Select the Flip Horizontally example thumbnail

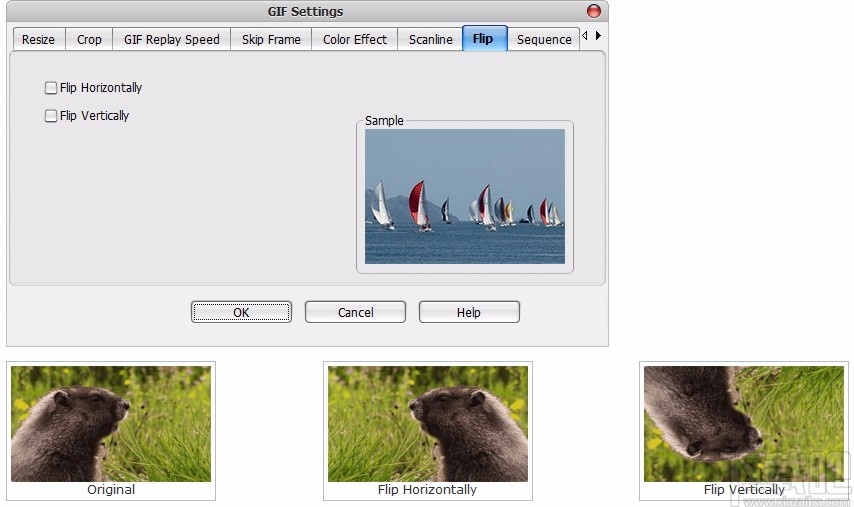428,424
